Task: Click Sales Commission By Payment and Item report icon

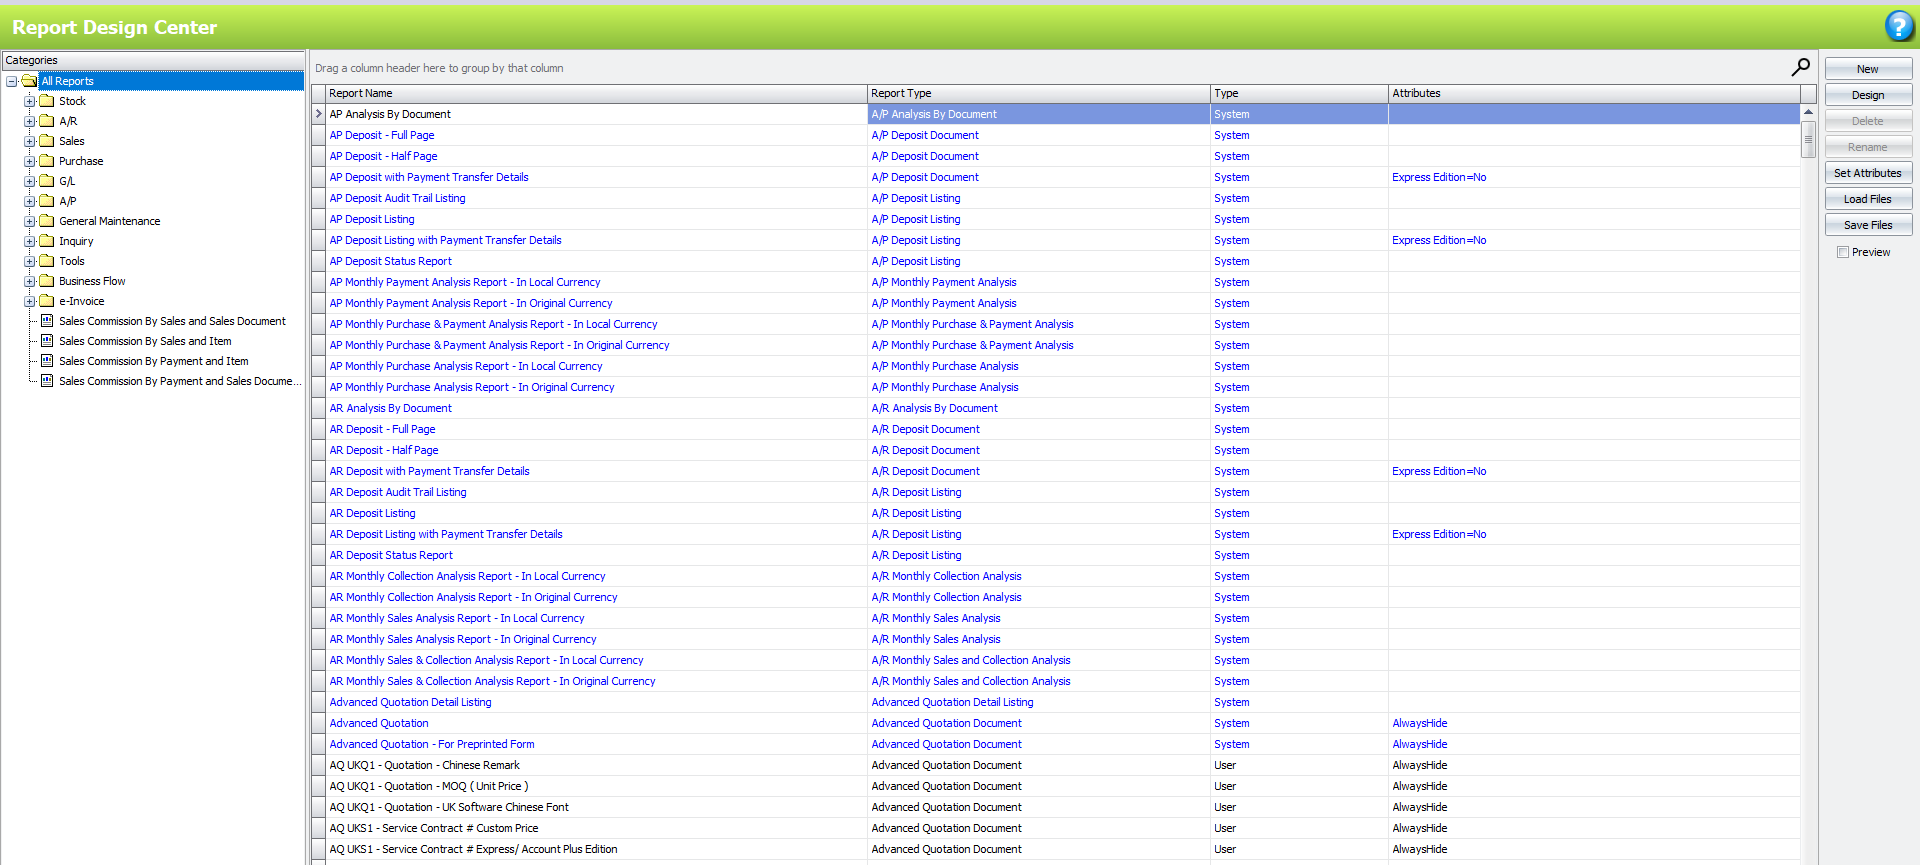Action: 46,361
